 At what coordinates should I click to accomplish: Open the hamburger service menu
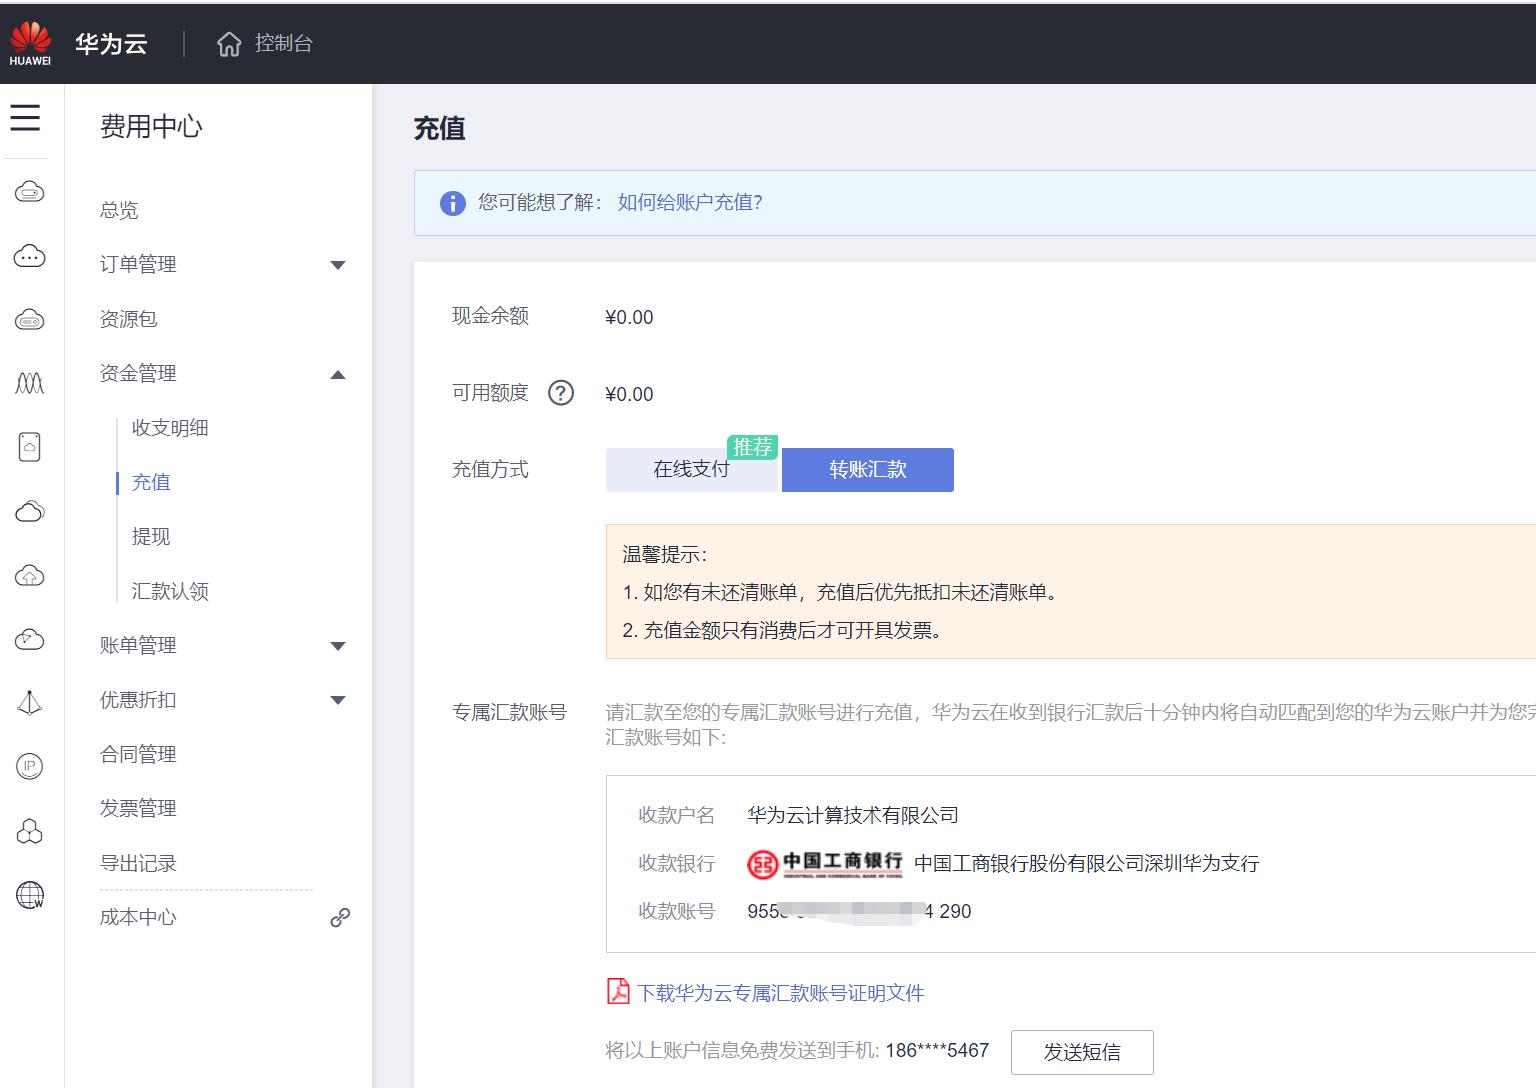click(x=26, y=118)
